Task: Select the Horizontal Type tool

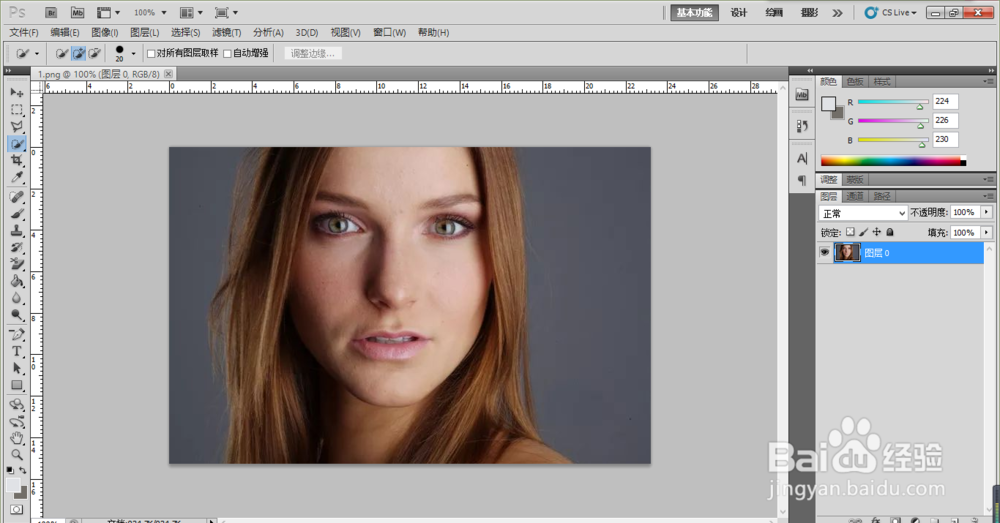Action: [17, 351]
